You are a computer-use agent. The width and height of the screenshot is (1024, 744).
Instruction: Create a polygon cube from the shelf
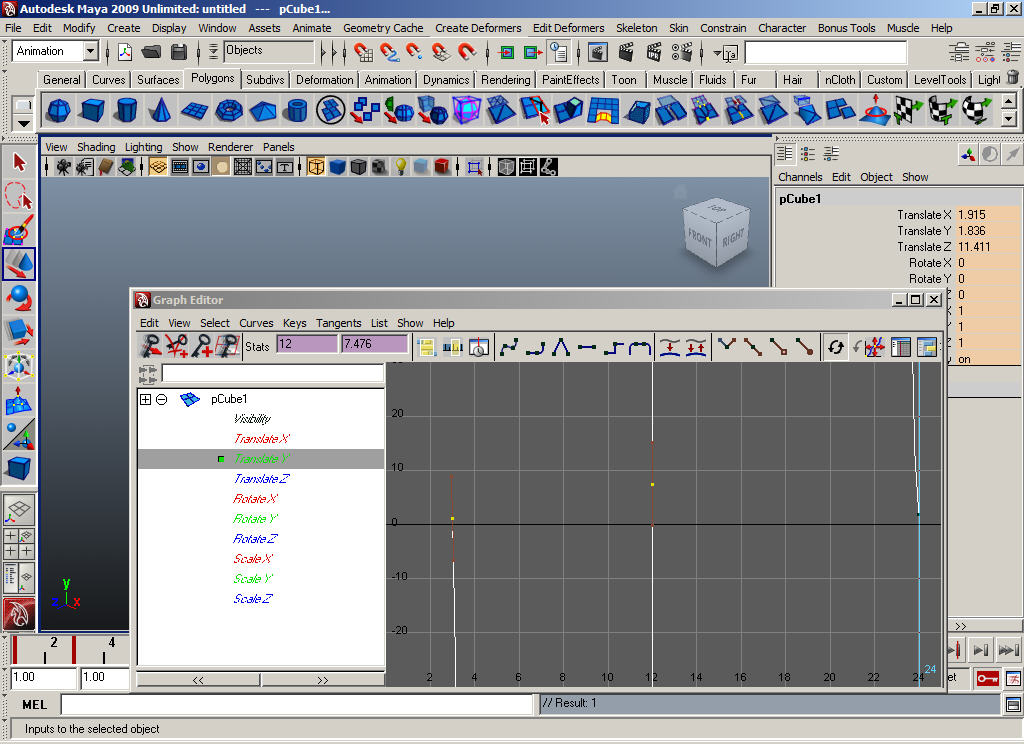92,110
